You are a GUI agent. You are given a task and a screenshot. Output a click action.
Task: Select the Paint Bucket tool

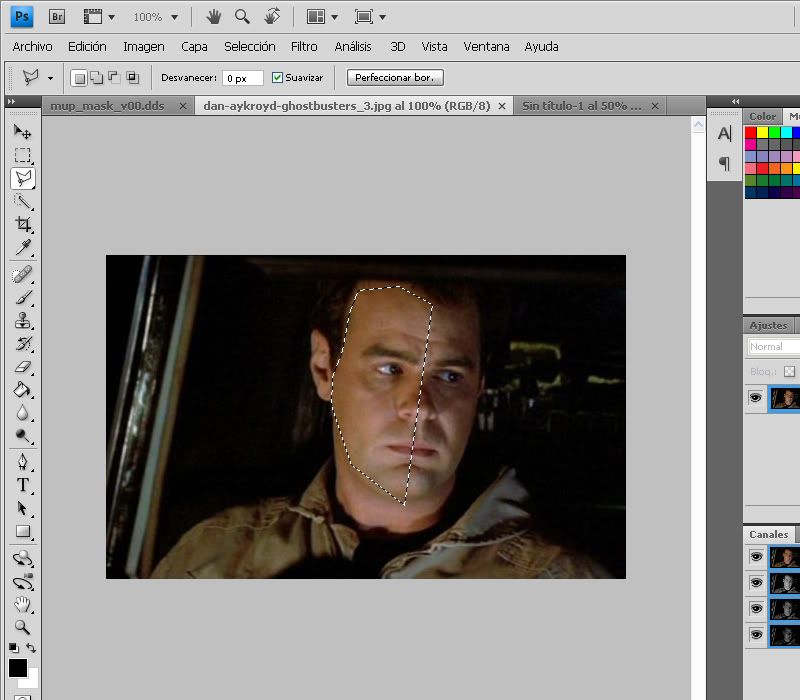click(22, 390)
